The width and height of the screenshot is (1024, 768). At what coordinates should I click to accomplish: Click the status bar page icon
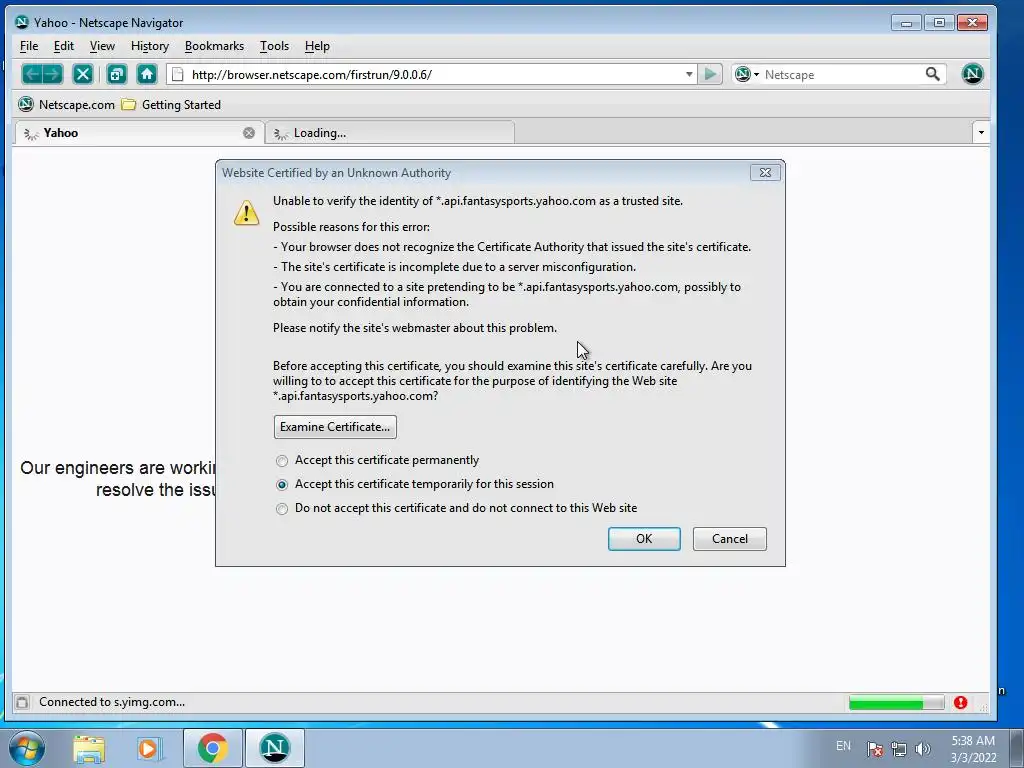(22, 703)
